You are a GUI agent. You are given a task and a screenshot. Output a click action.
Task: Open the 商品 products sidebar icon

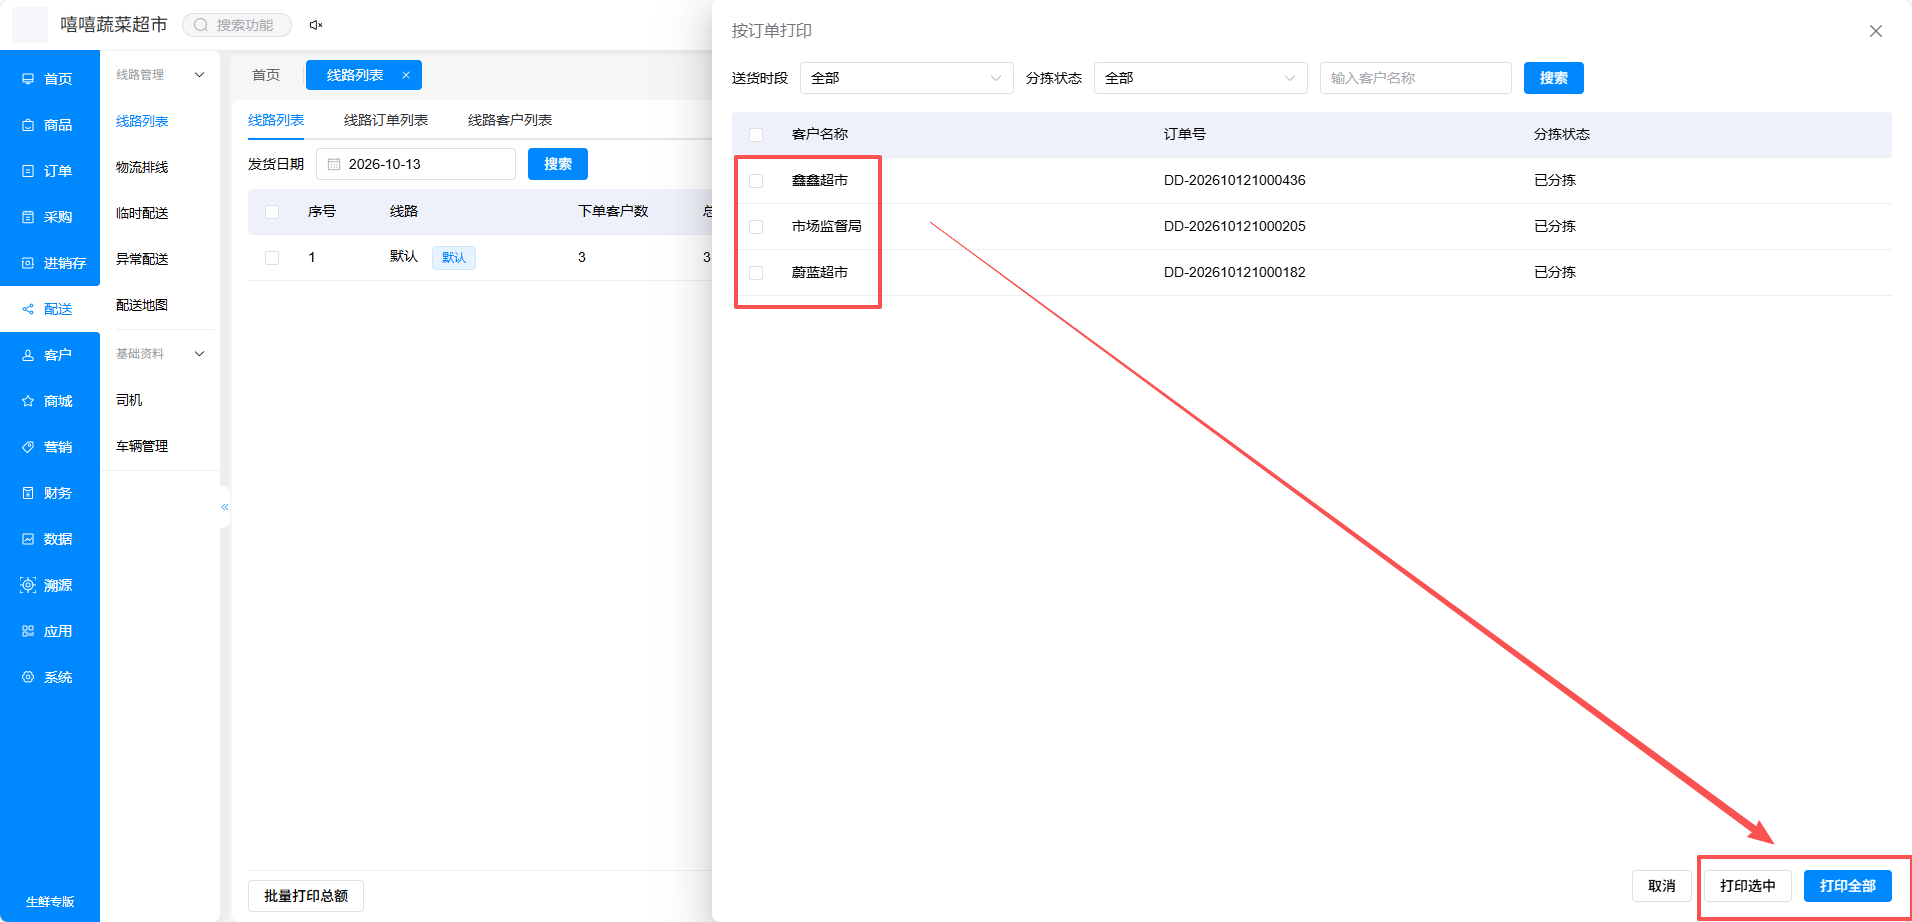pyautogui.click(x=28, y=125)
